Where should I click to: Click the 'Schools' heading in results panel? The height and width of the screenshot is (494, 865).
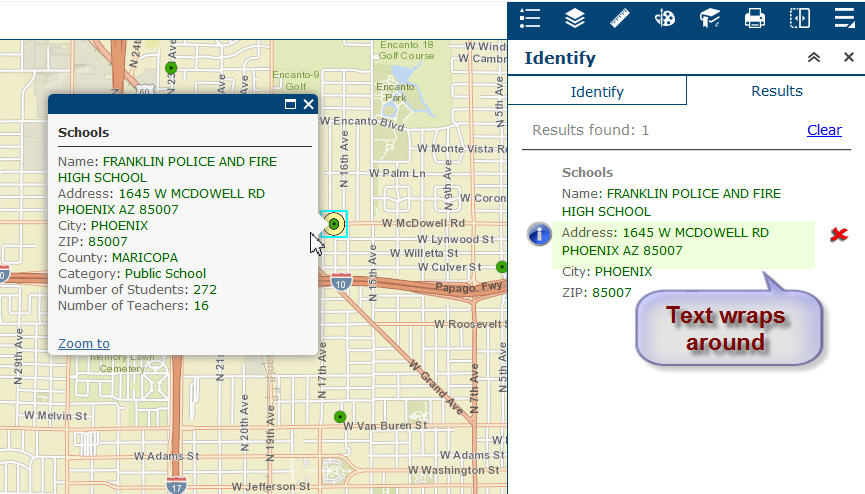pos(587,172)
